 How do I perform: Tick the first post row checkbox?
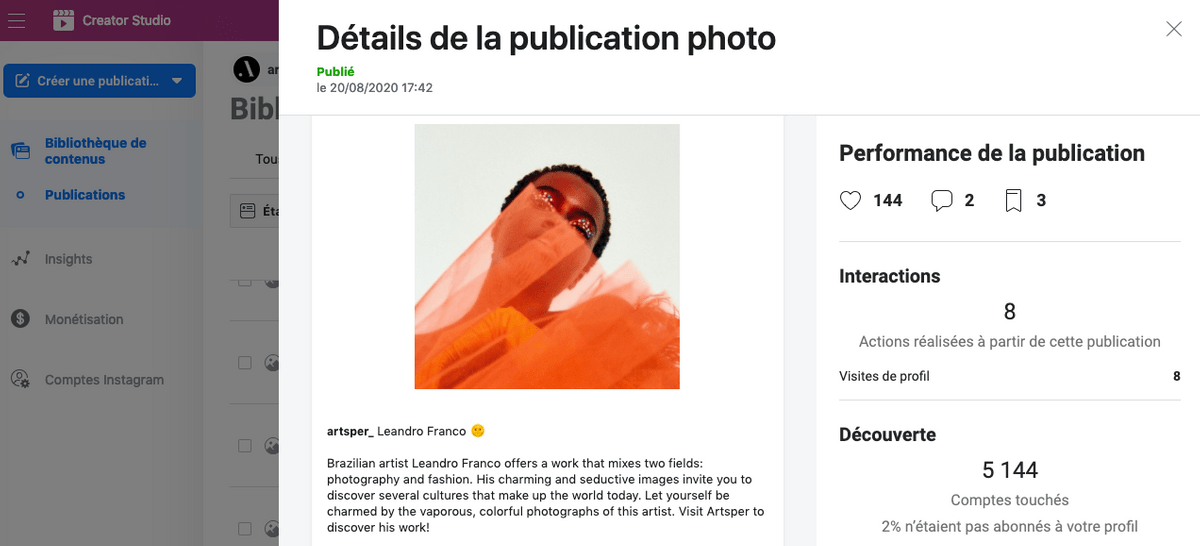(x=244, y=283)
